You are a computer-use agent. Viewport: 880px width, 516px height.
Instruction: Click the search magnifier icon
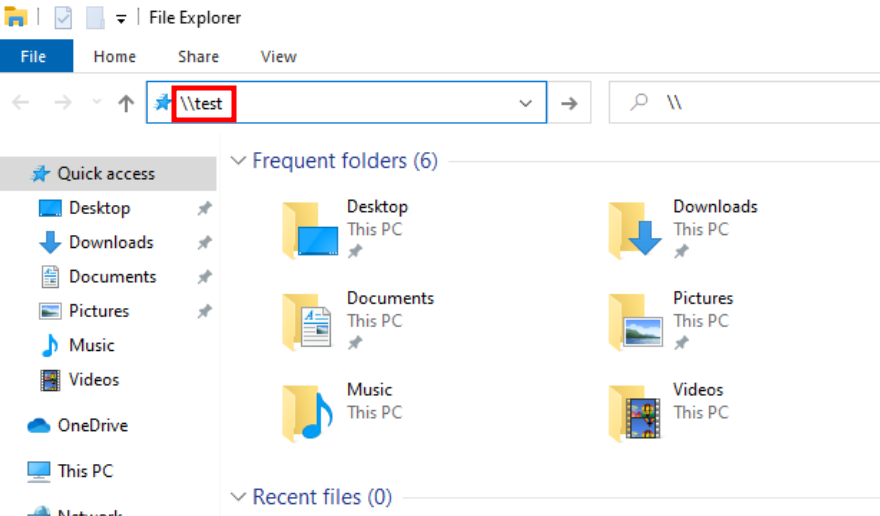coord(640,102)
